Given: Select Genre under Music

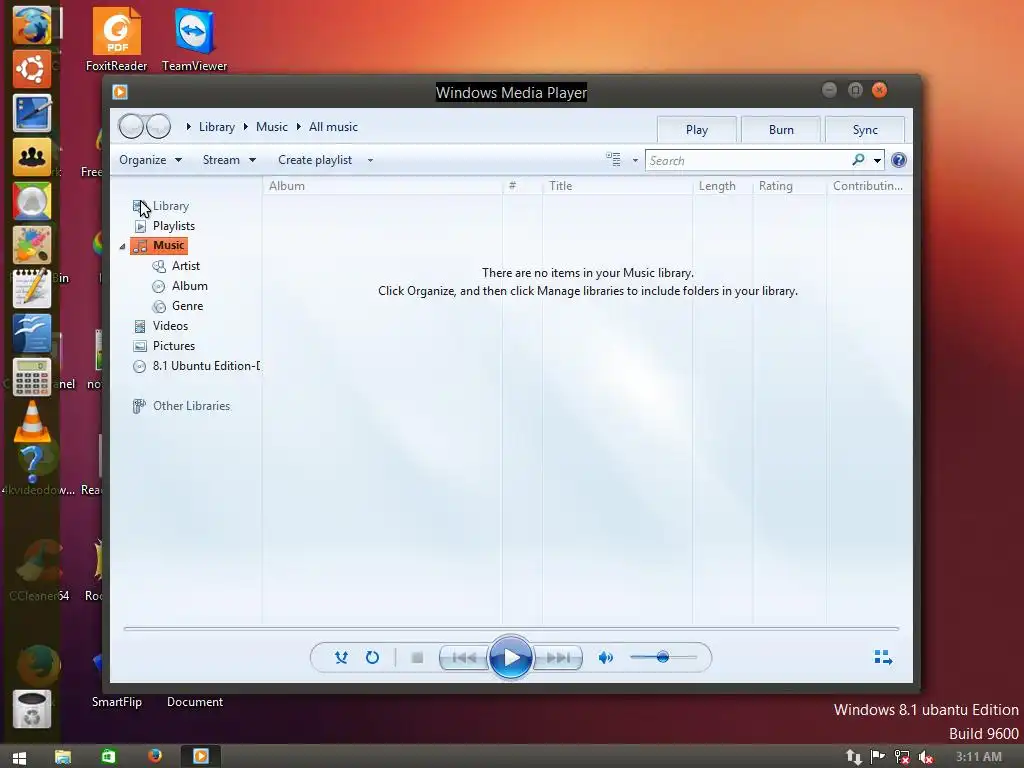Looking at the screenshot, I should (x=187, y=306).
